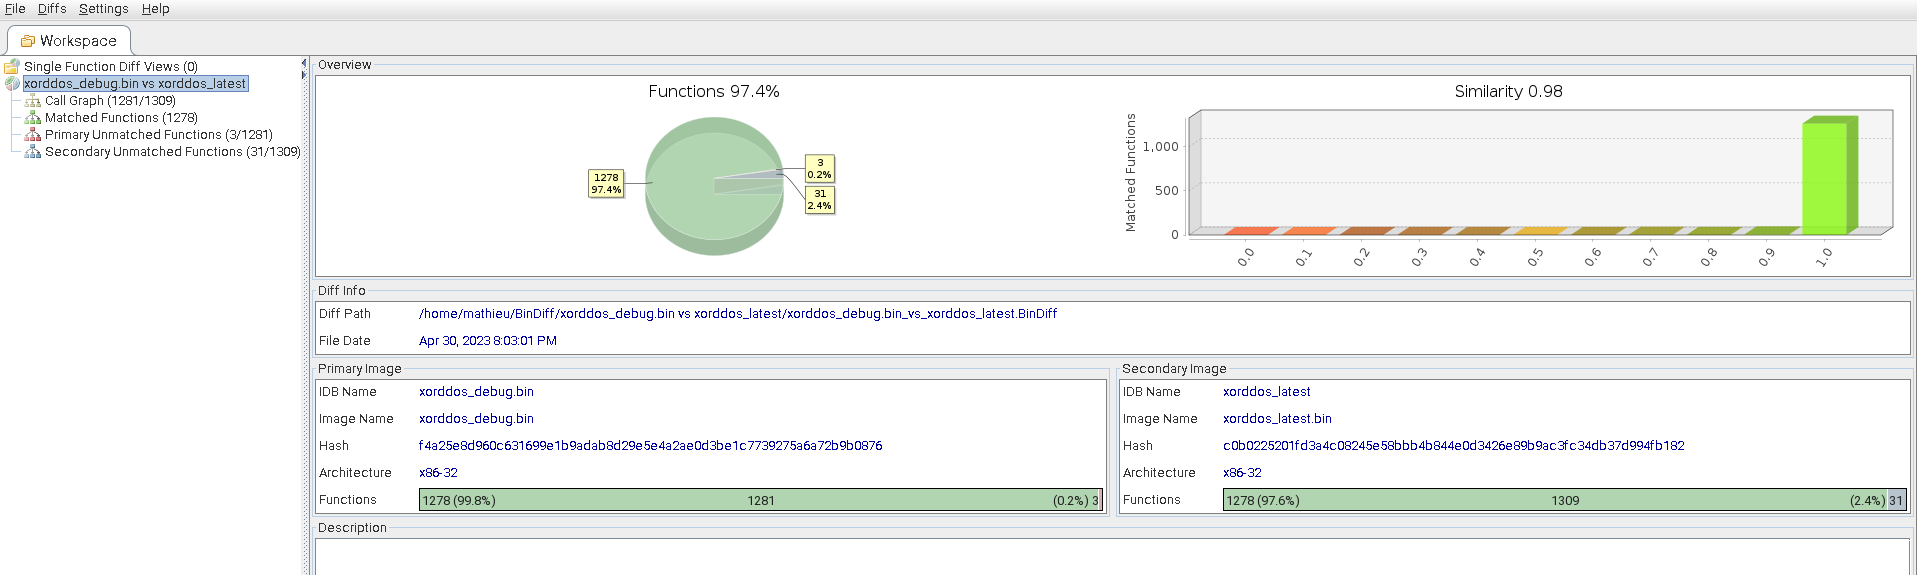Click the green Matched Functions icon
Viewport: 1917px width, 575px height.
click(33, 118)
